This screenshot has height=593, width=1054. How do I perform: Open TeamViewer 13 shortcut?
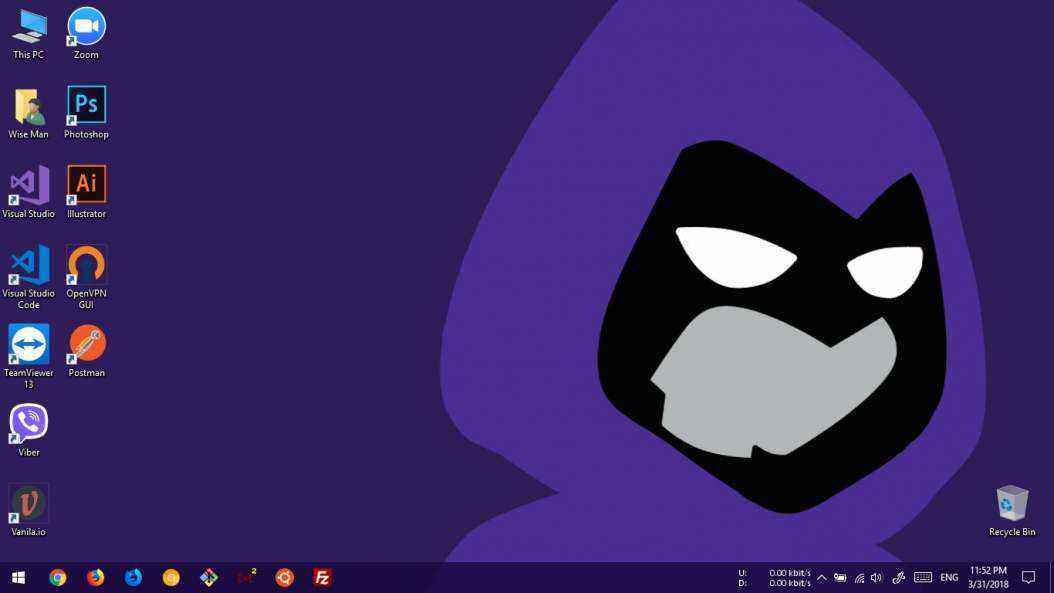pos(29,356)
